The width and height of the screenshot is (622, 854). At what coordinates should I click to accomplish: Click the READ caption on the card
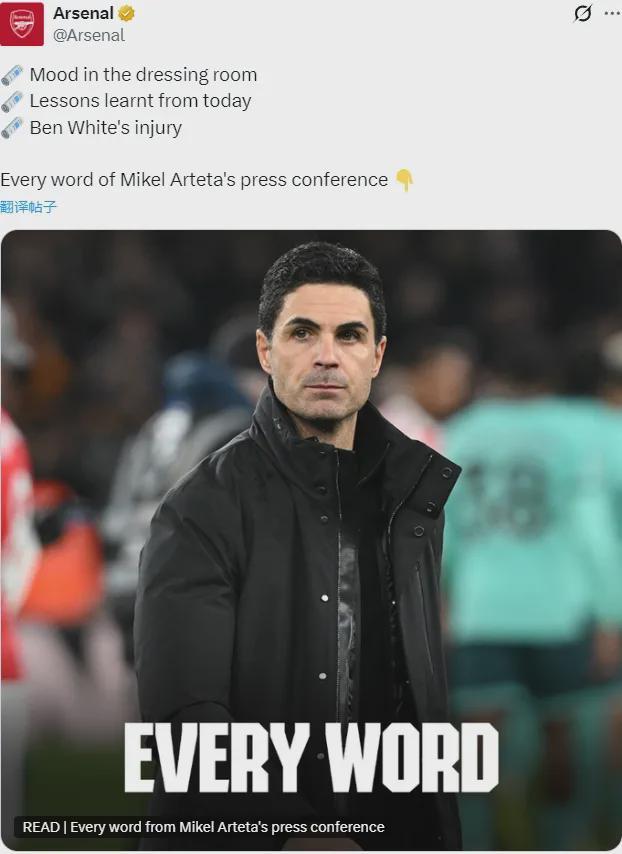coord(203,827)
